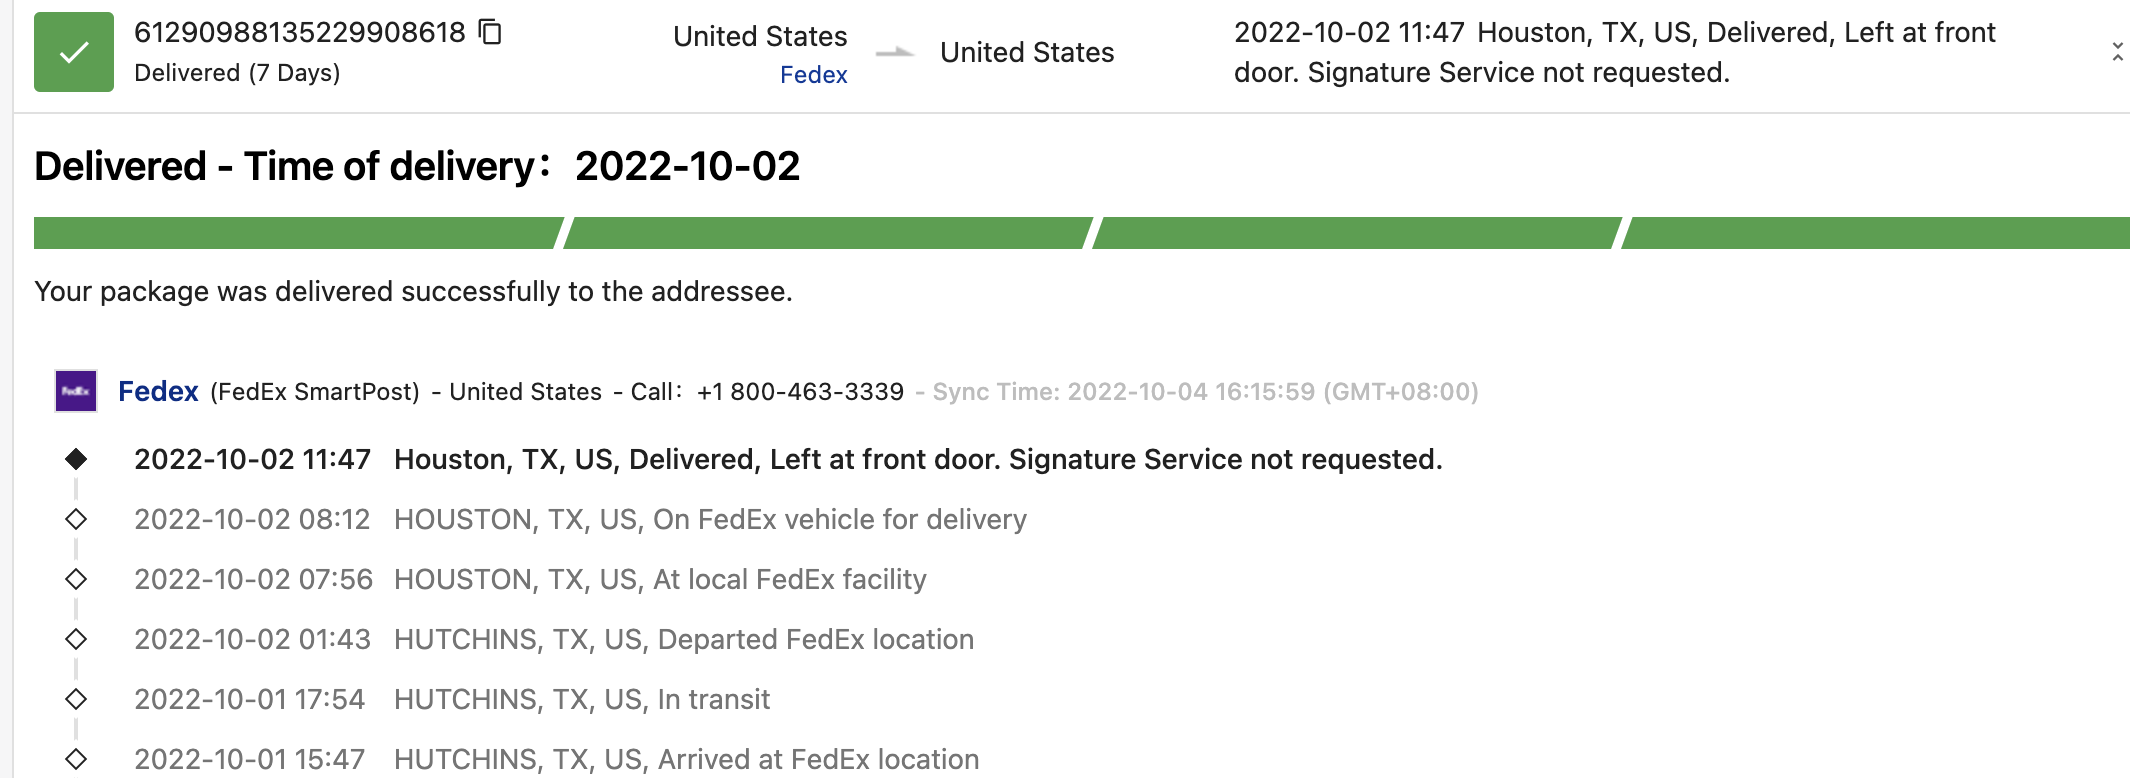Viewport: 2130px width, 778px height.
Task: Select the marker for On FedEx vehicle for delivery
Action: (x=76, y=519)
